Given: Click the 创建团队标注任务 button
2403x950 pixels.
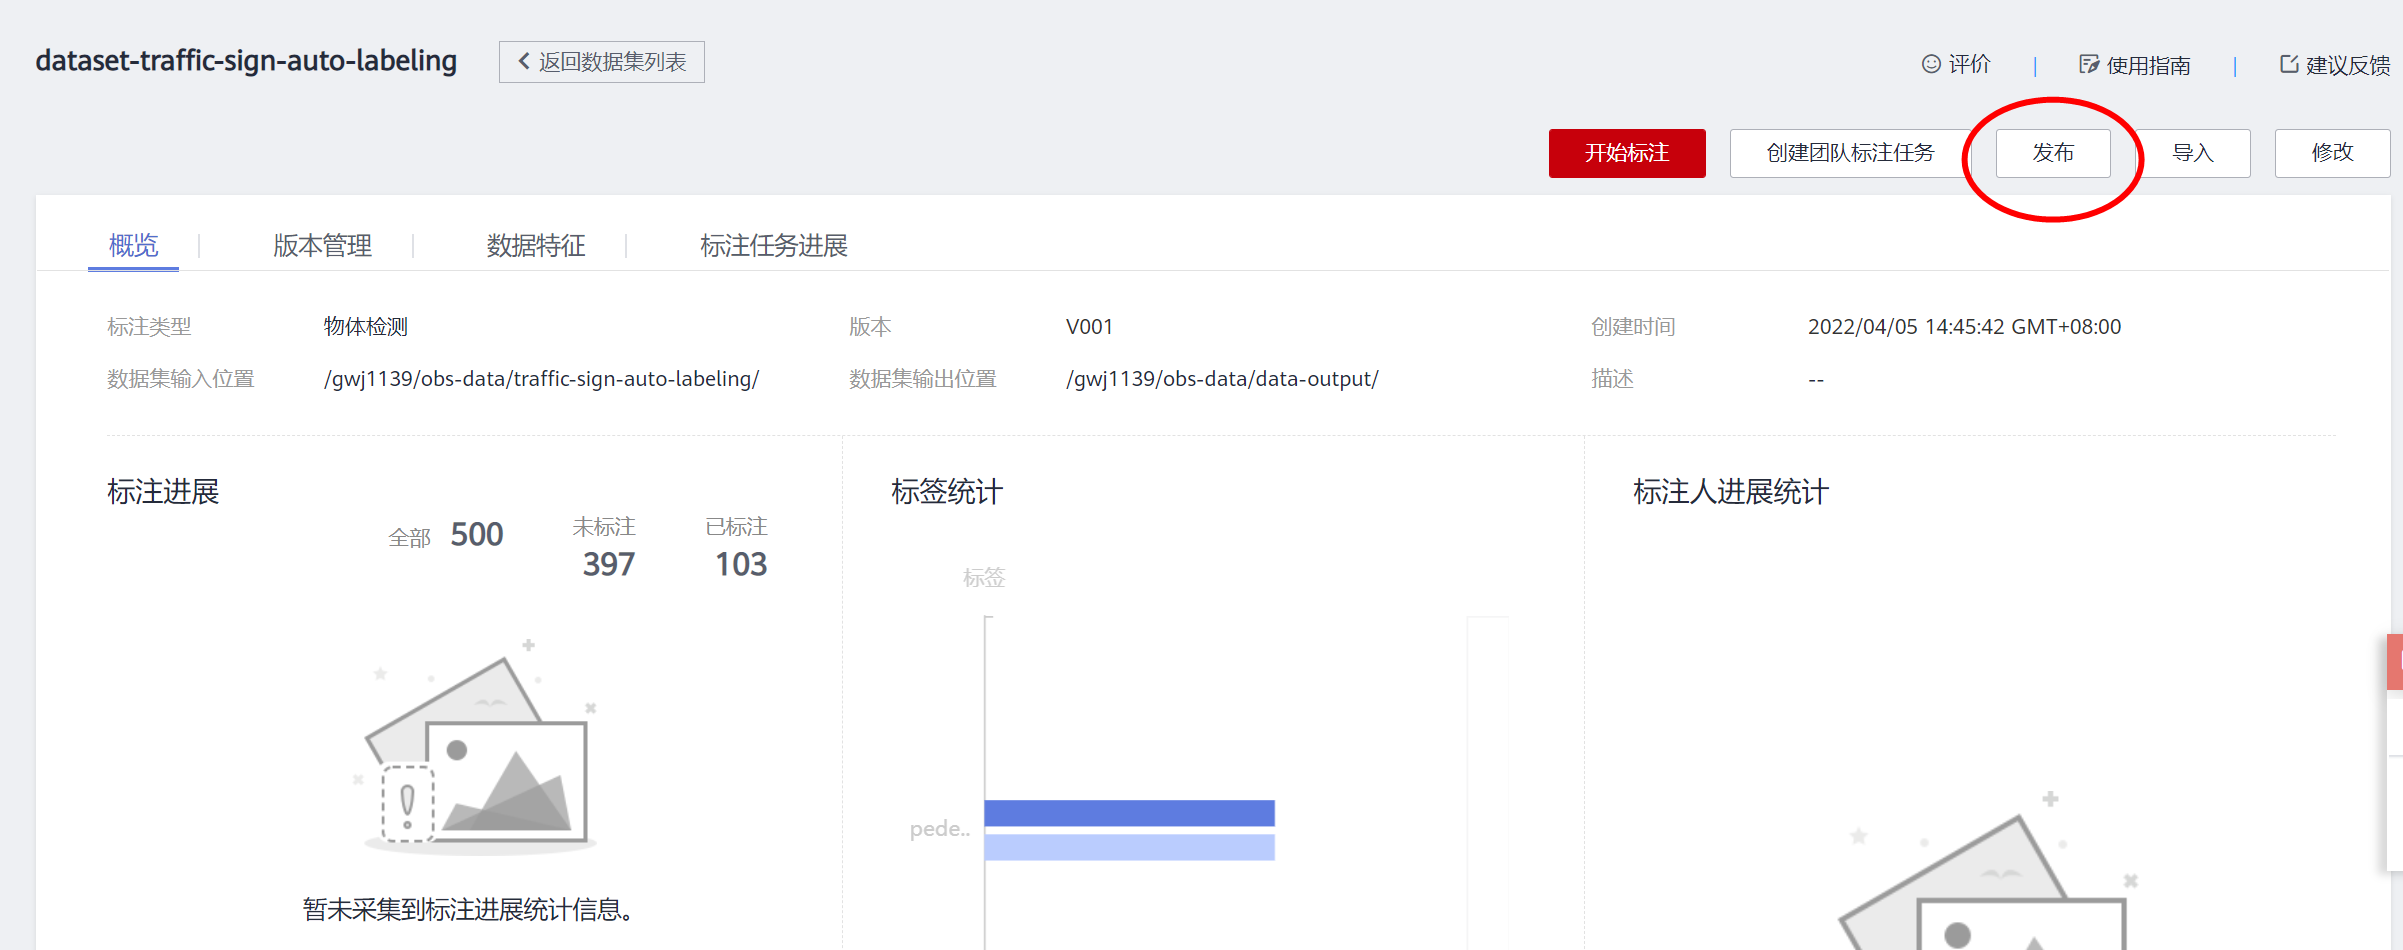Looking at the screenshot, I should tap(1850, 153).
